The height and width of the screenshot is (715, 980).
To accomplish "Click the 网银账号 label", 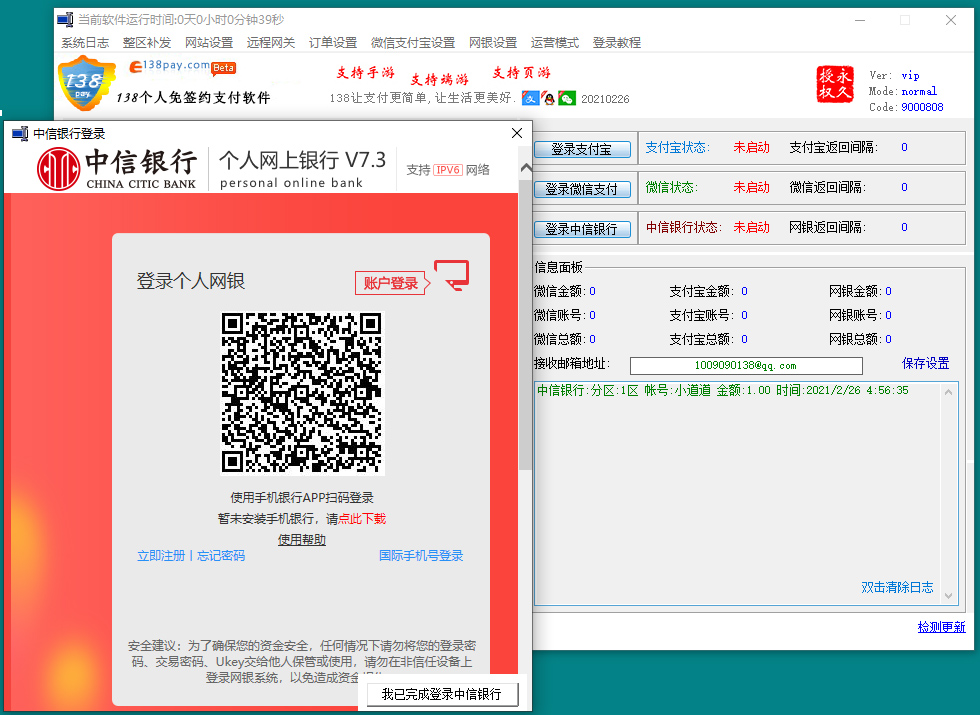I will [856, 315].
